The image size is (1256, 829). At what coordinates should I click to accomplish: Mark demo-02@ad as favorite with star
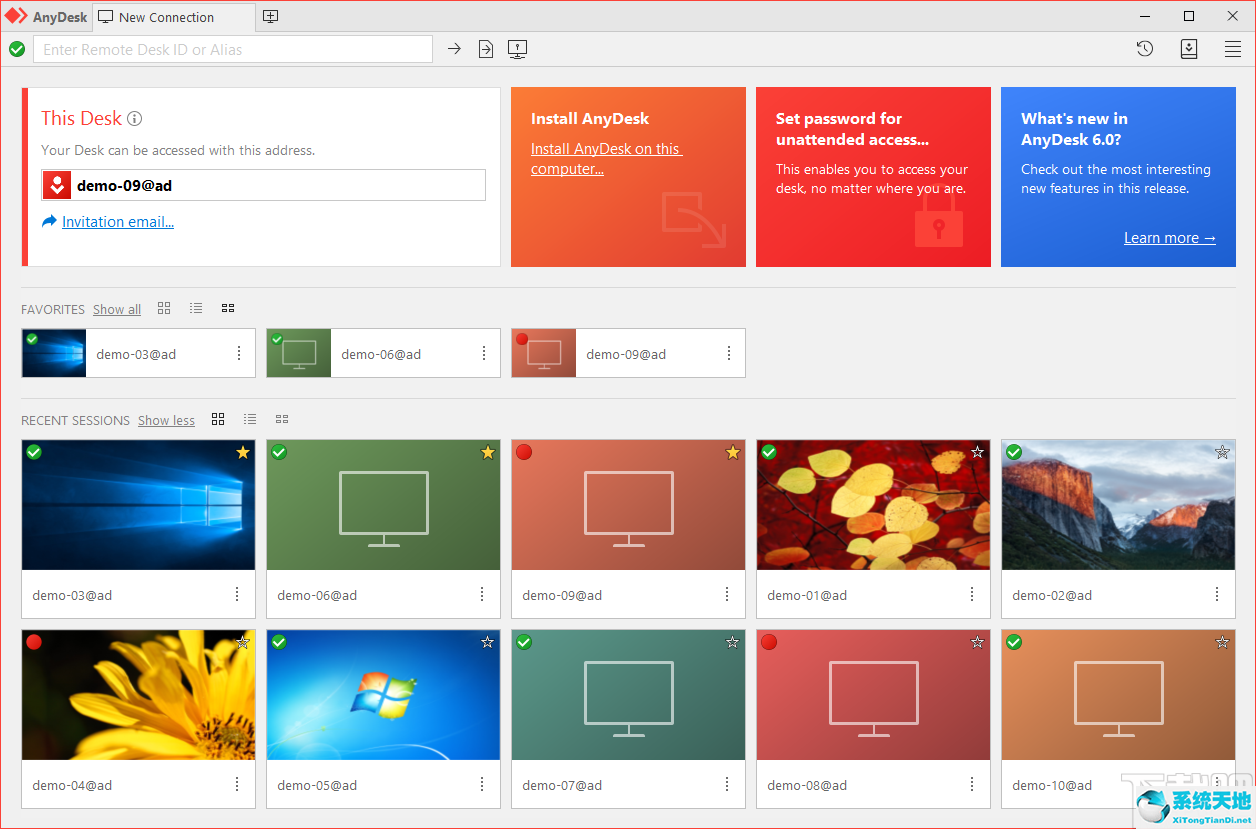pos(1223,452)
